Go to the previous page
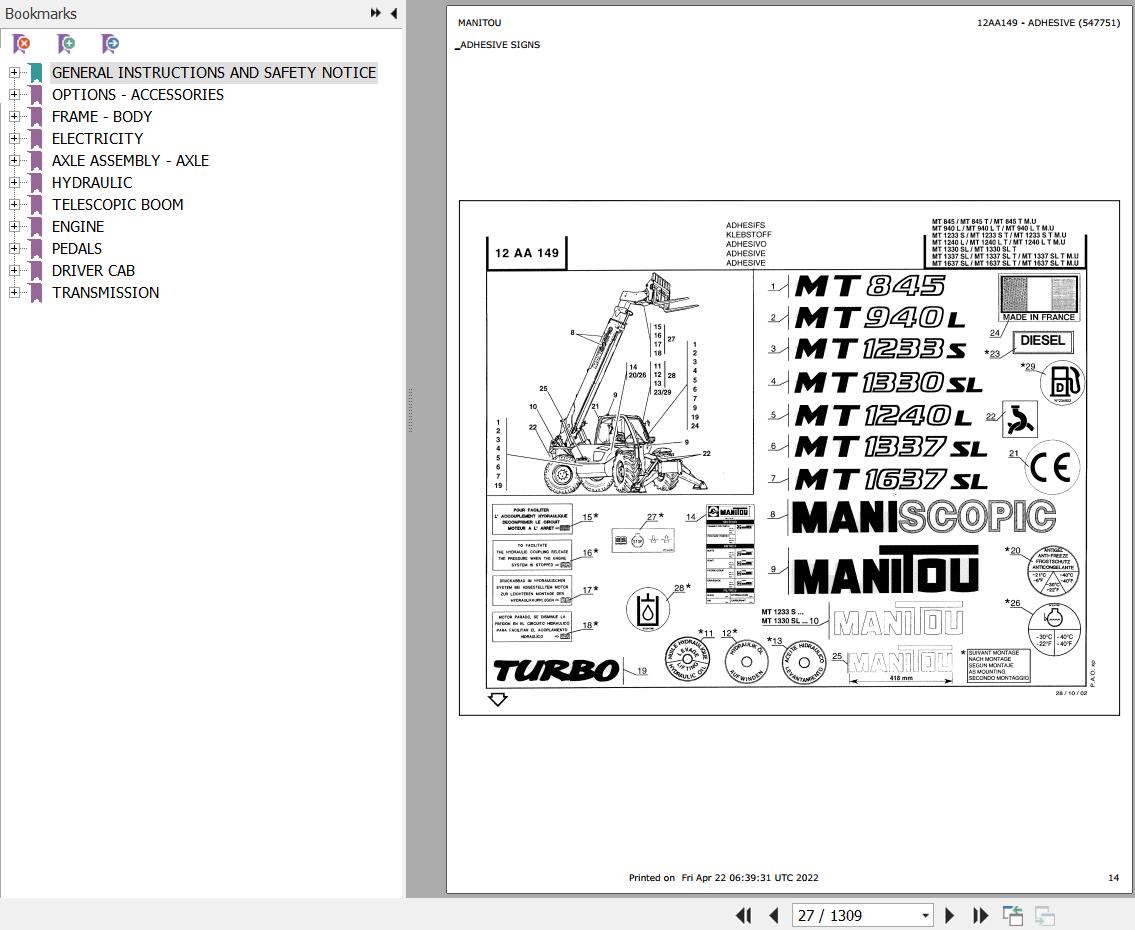This screenshot has width=1135, height=930. pos(774,915)
